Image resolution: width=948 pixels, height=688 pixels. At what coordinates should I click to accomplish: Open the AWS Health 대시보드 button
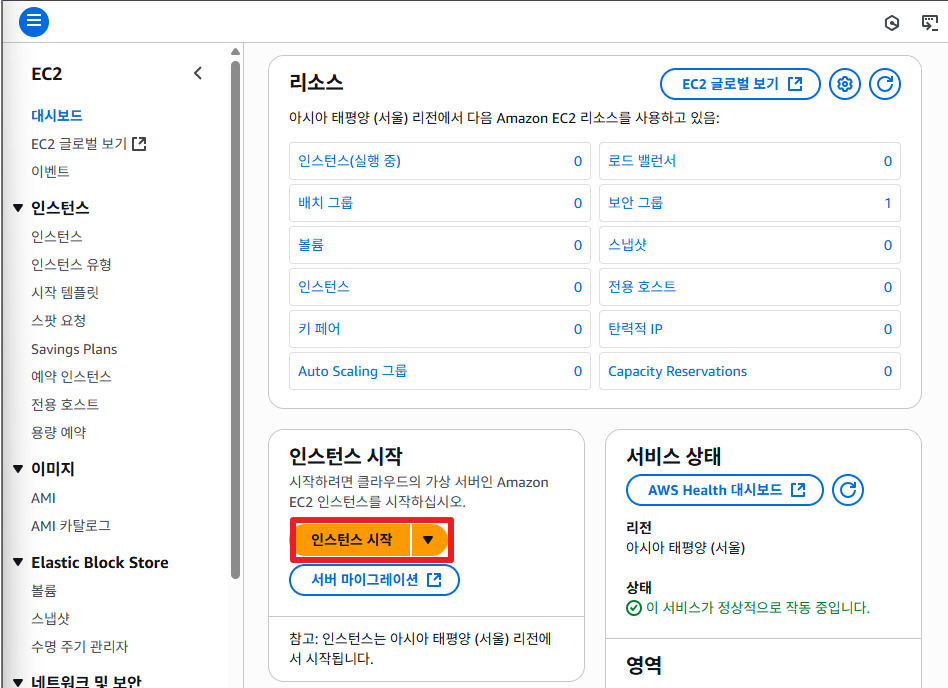(725, 490)
